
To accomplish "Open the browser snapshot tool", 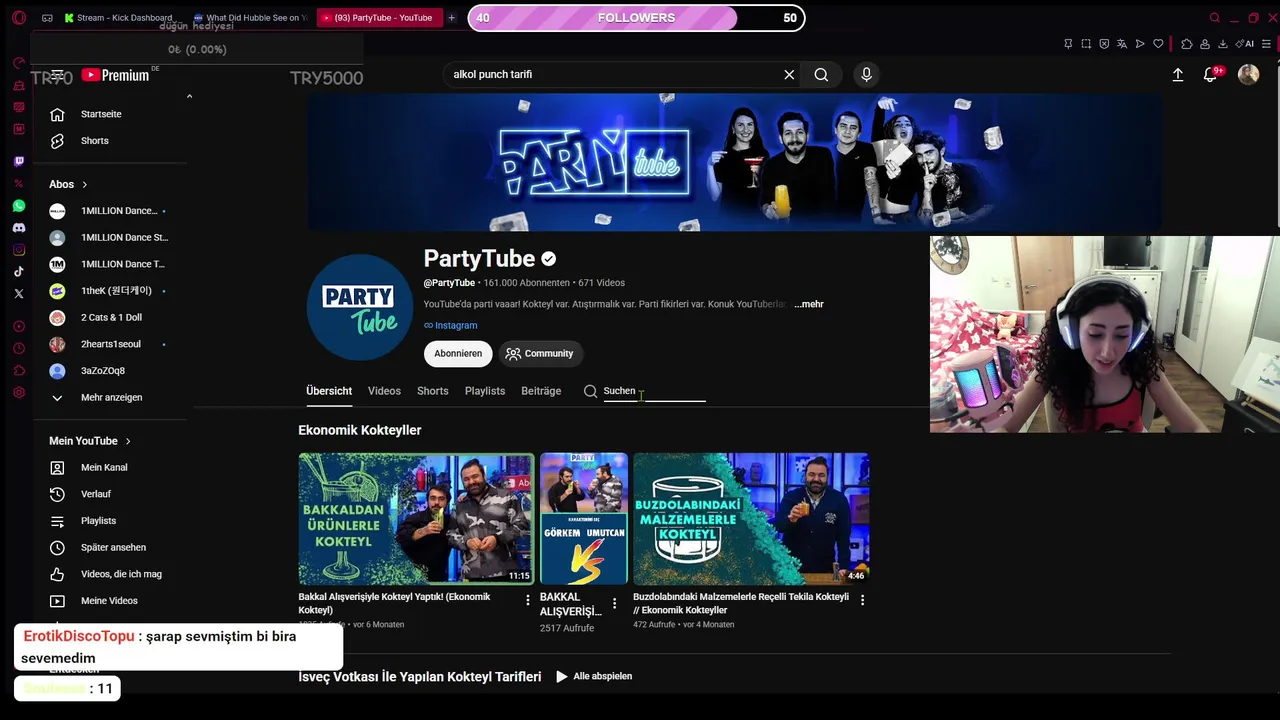I will pyautogui.click(x=1086, y=44).
